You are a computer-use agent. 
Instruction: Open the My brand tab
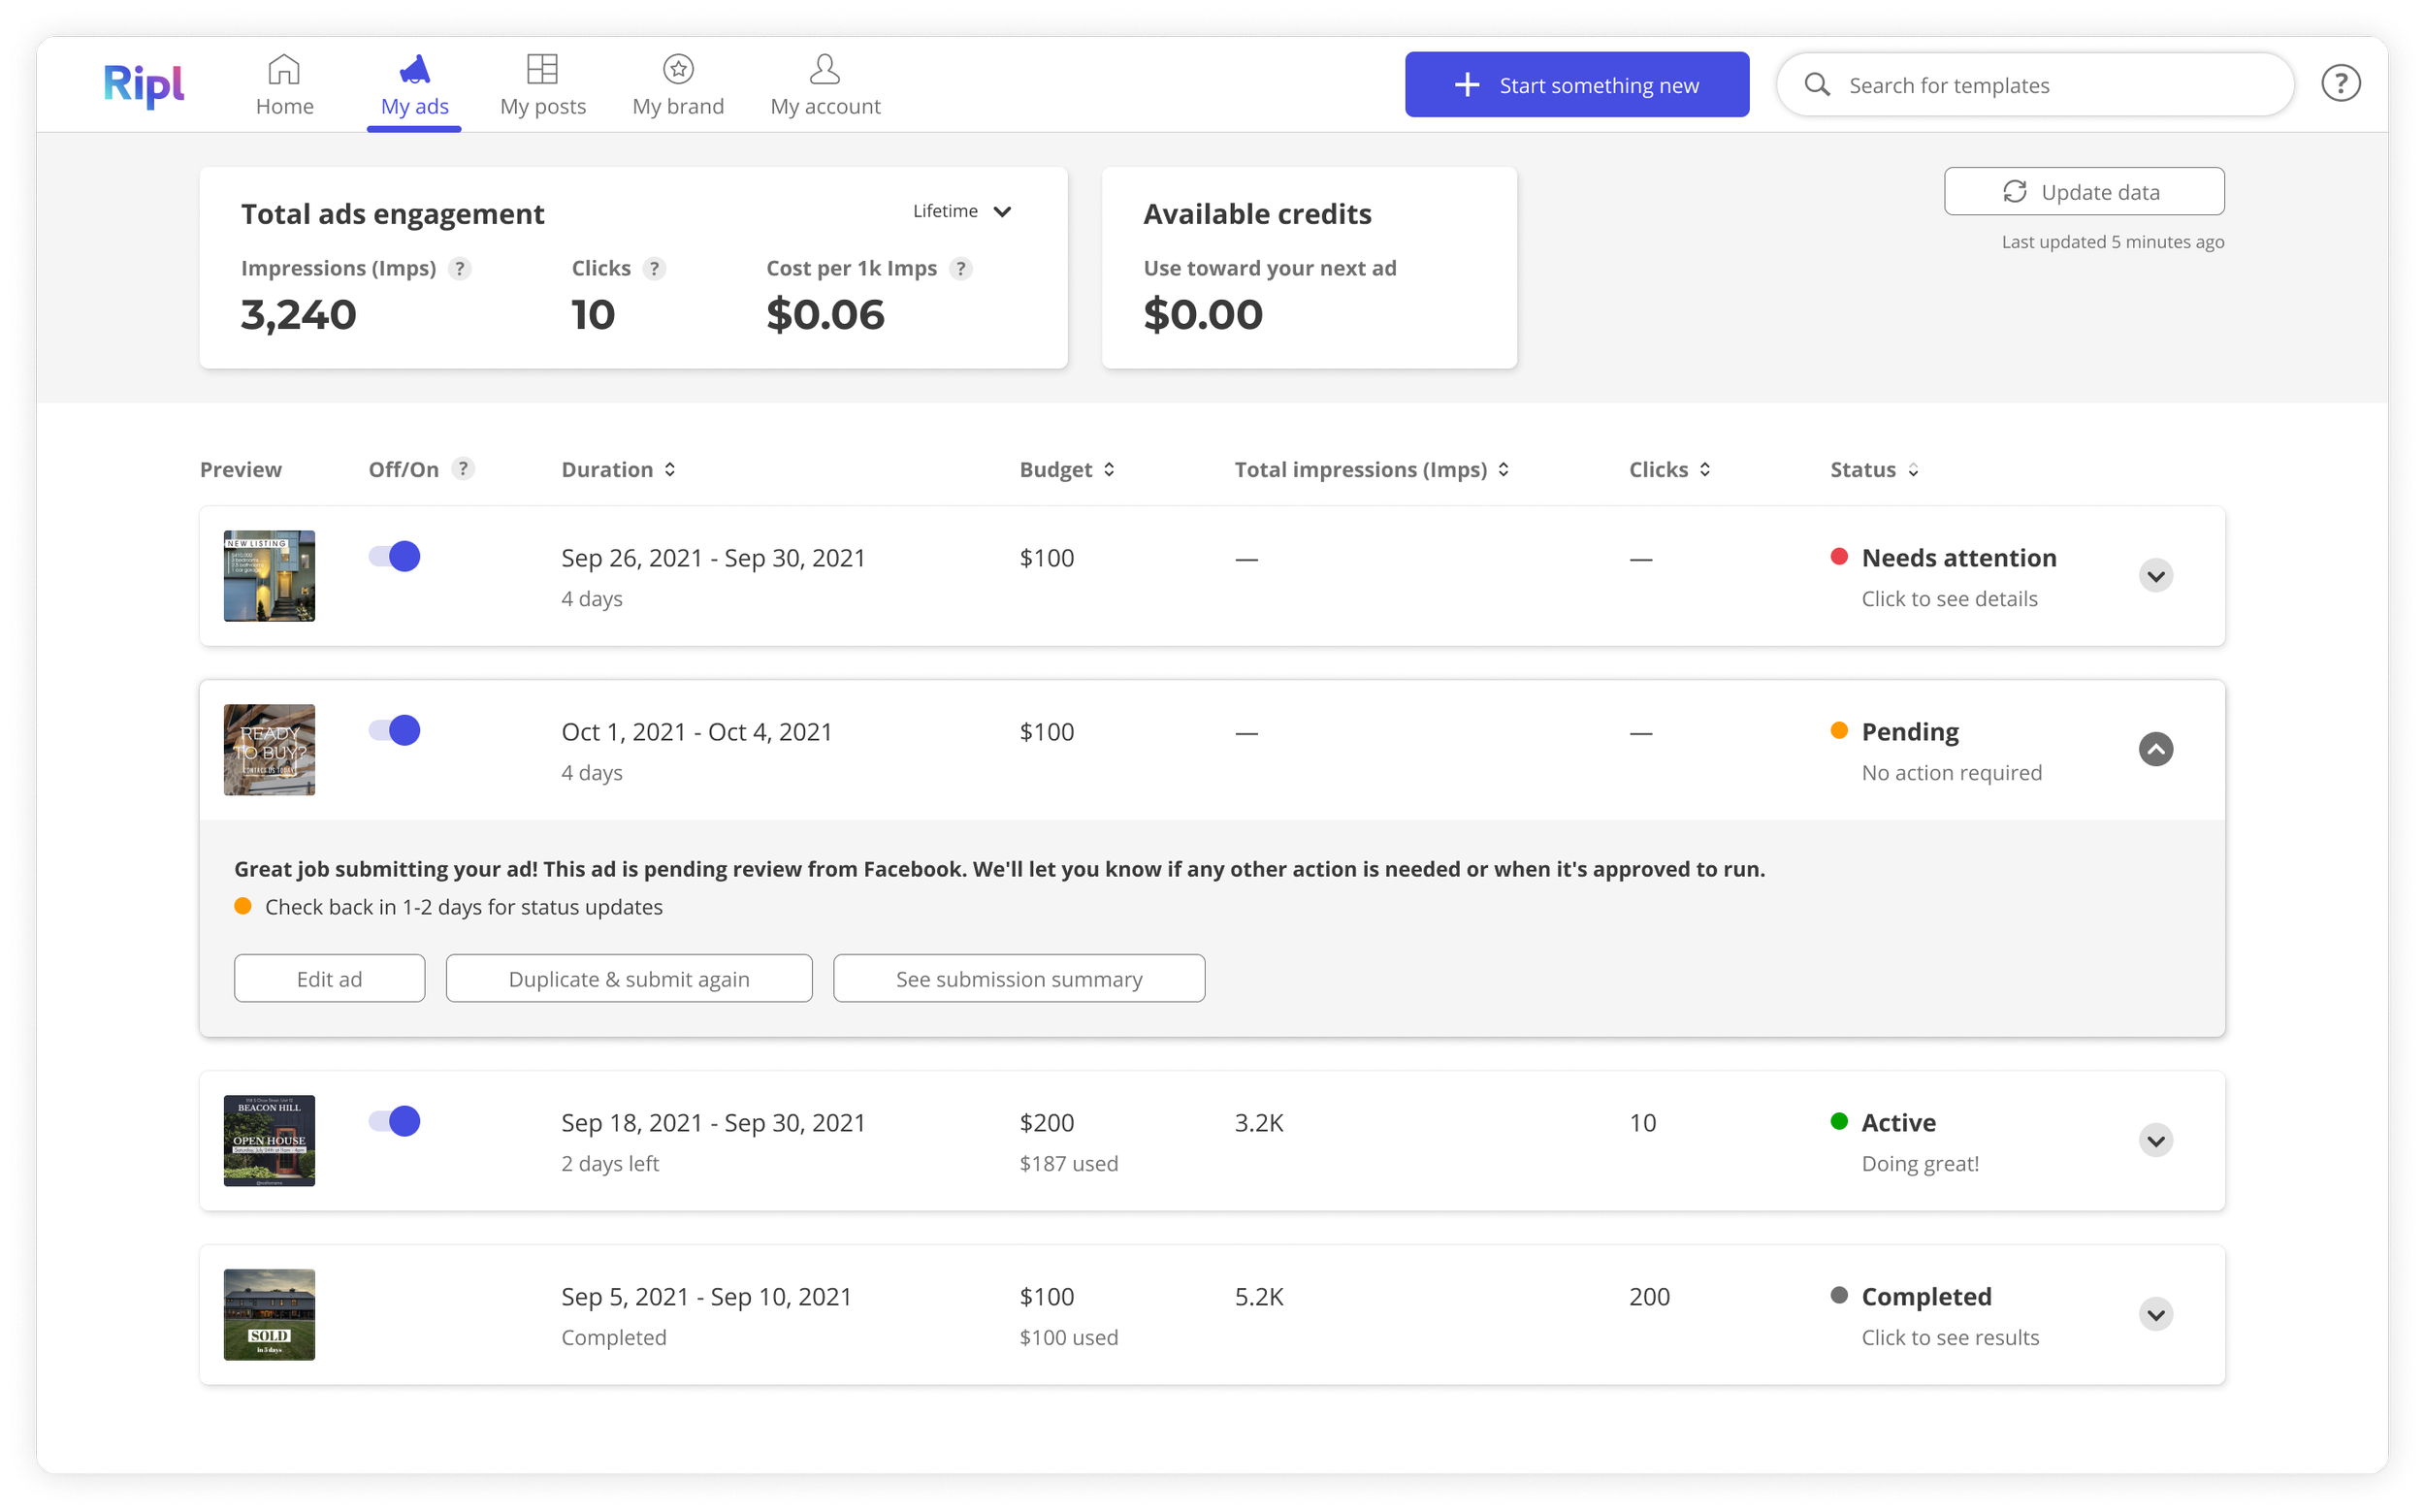678,85
